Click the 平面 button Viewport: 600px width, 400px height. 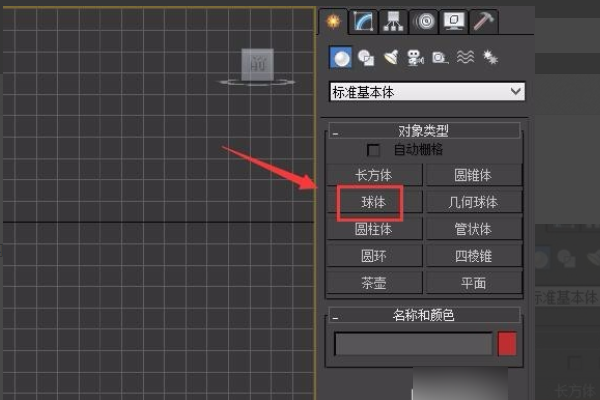[474, 283]
